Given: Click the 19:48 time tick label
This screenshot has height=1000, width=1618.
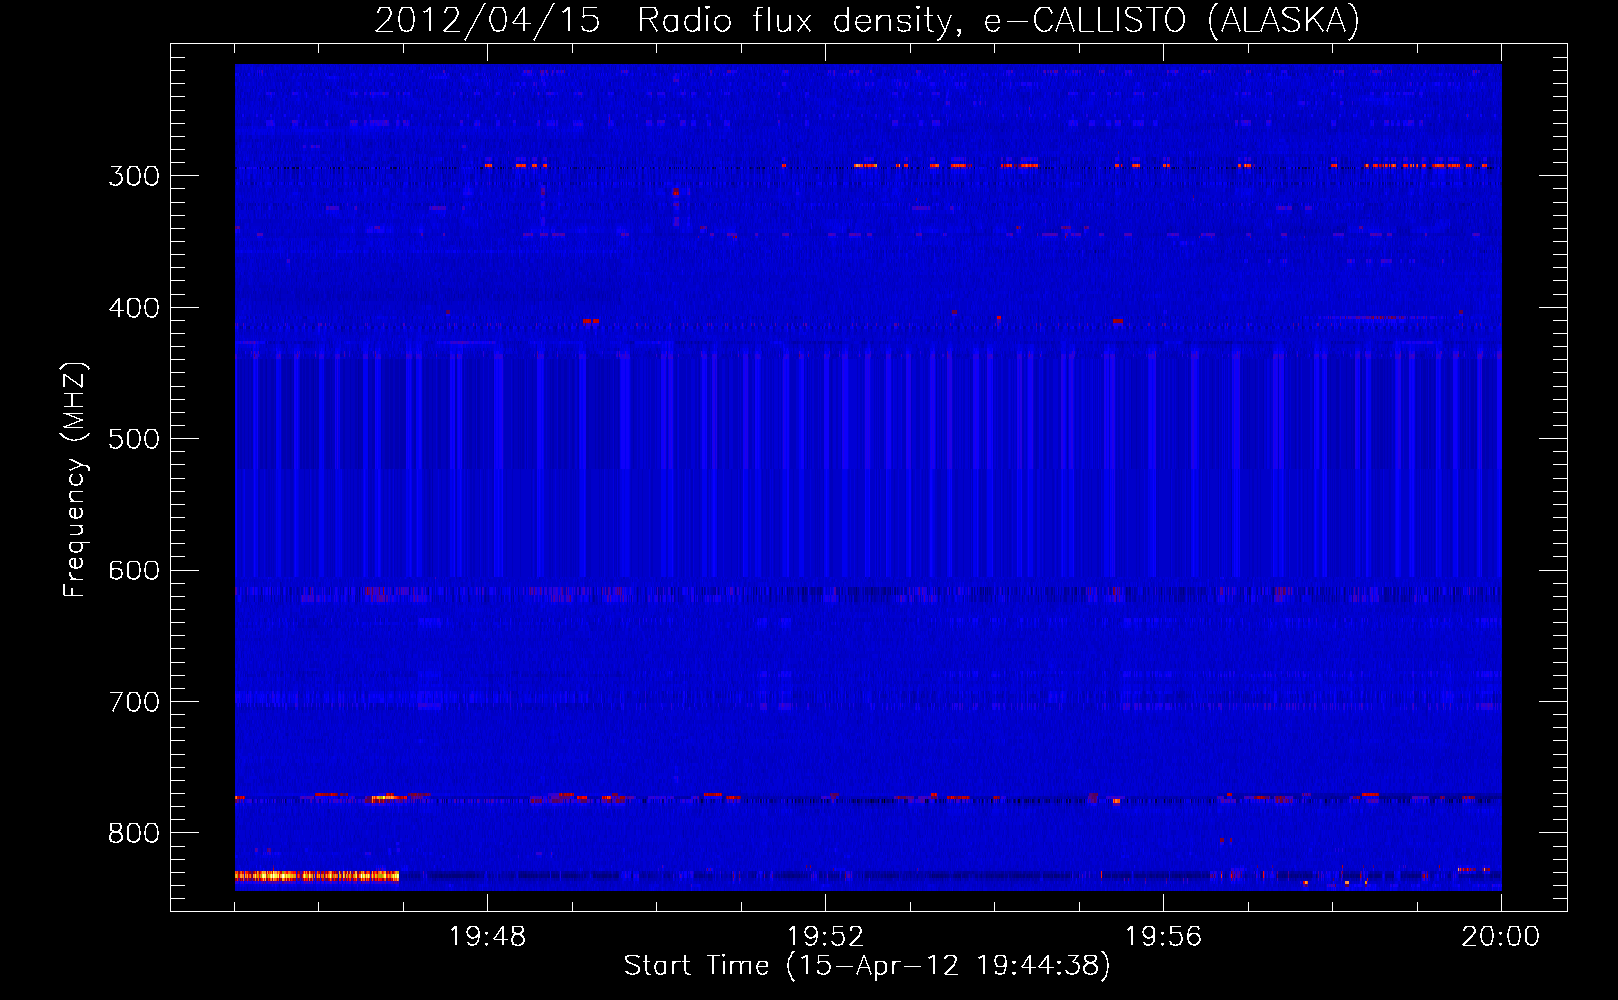Looking at the screenshot, I should pyautogui.click(x=487, y=937).
